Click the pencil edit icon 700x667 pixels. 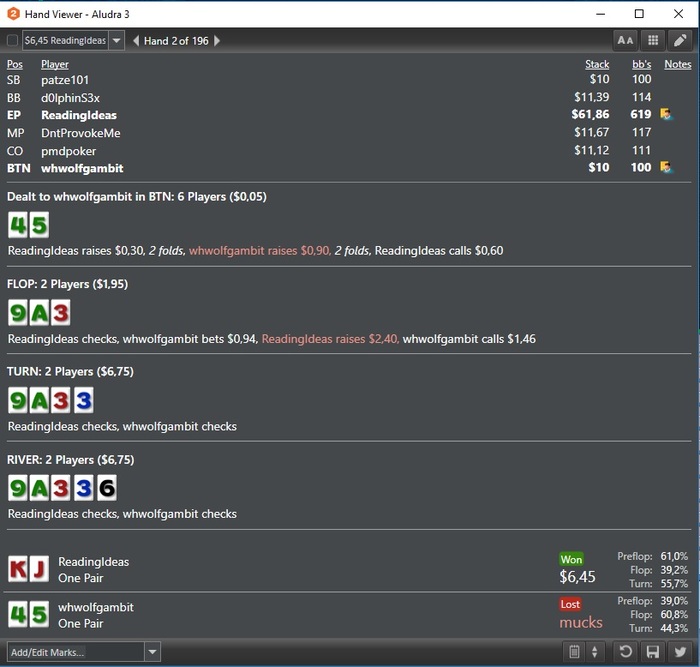pyautogui.click(x=679, y=41)
